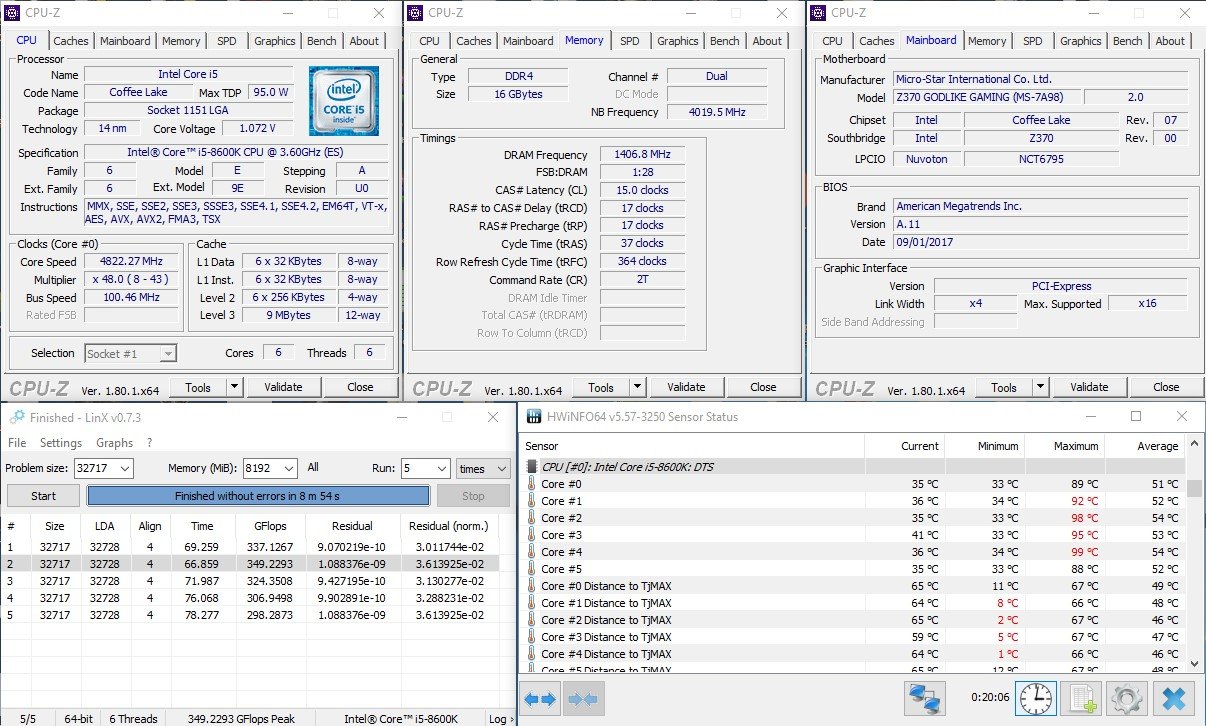Open the Socket #1 selection combo box
Image resolution: width=1206 pixels, height=726 pixels.
pos(130,353)
